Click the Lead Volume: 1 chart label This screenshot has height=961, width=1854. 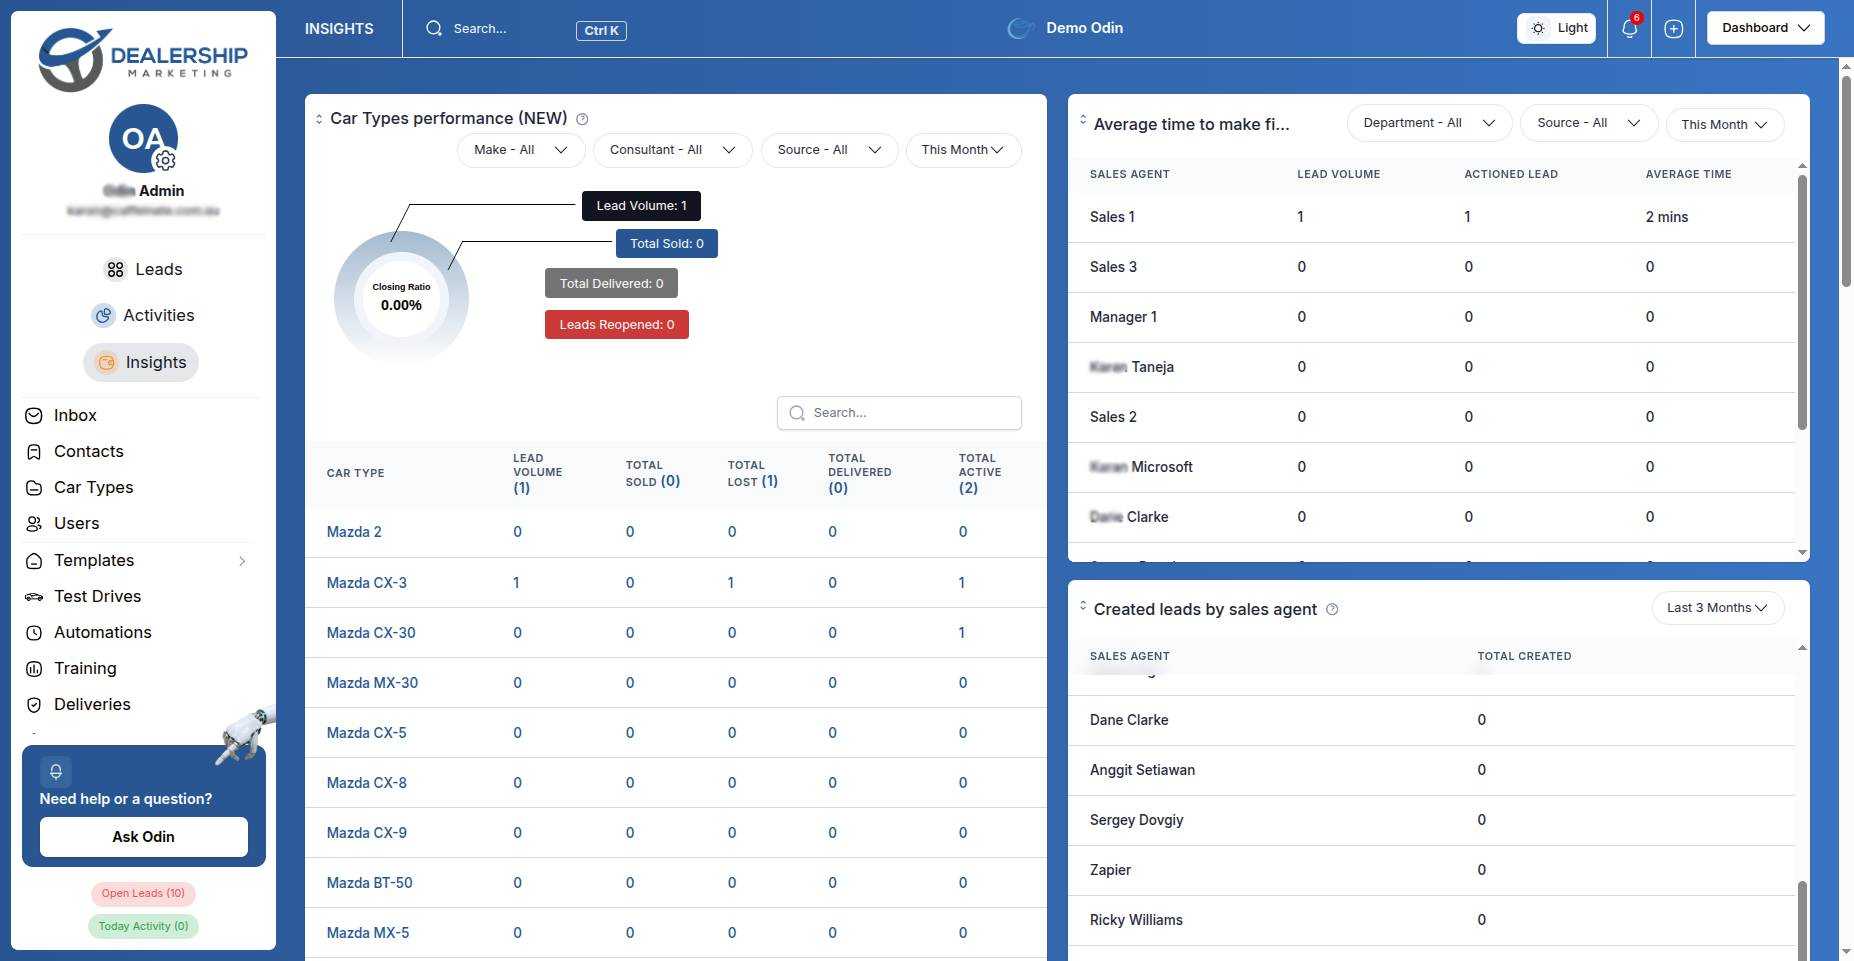click(641, 206)
